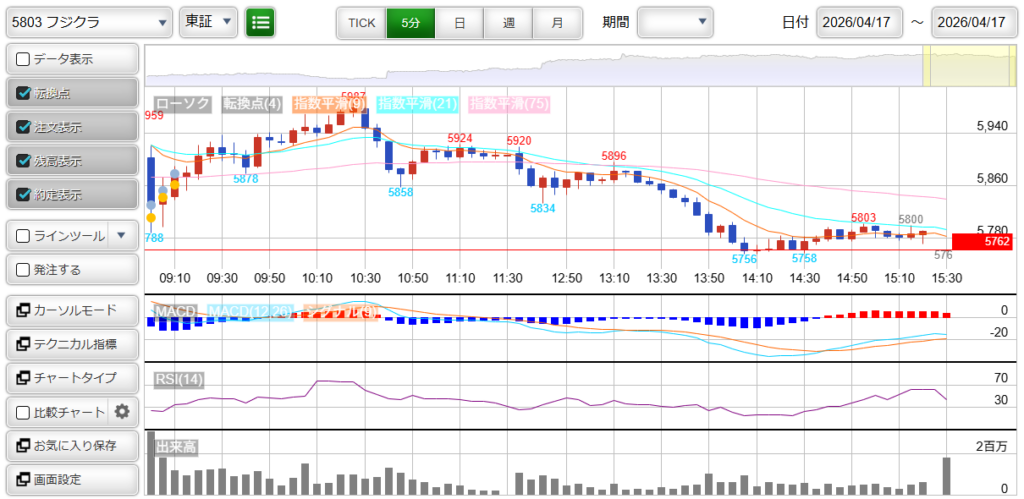The width and height of the screenshot is (1024, 499).
Task: Switch to the TICK timeframe tab
Action: tap(361, 21)
